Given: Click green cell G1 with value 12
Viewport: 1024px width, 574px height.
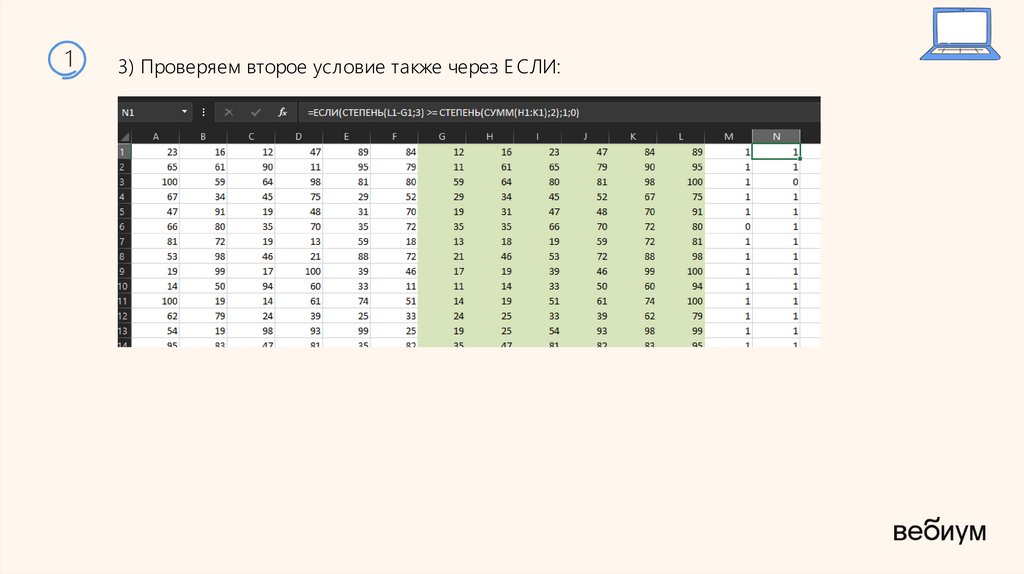Looking at the screenshot, I should 441,152.
